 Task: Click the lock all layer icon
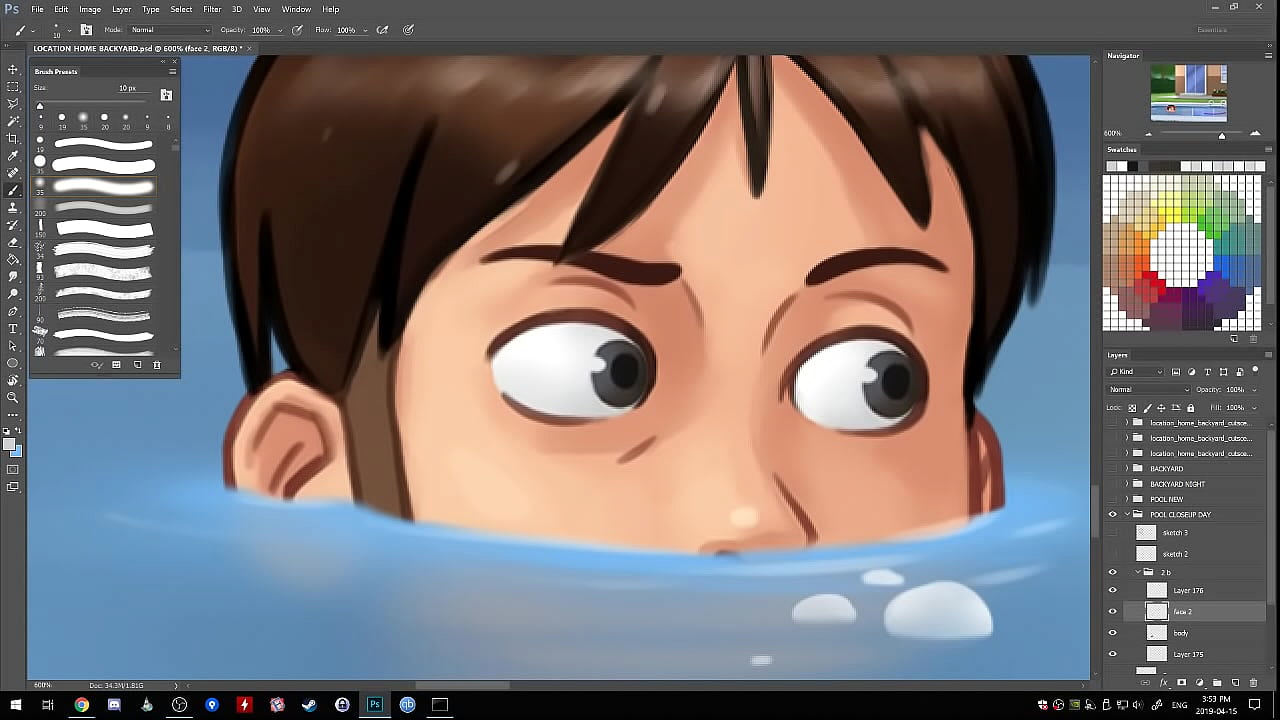(1190, 408)
